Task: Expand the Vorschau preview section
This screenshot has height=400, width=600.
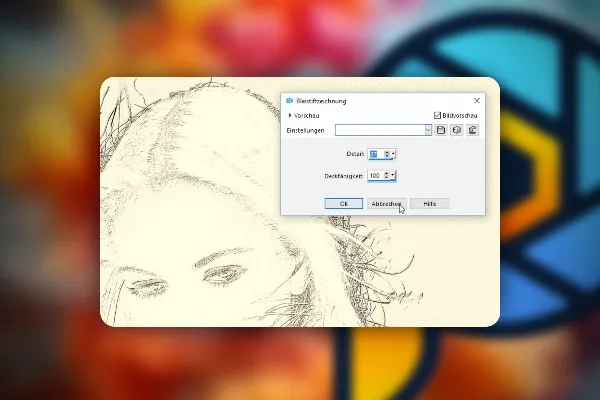Action: click(290, 115)
